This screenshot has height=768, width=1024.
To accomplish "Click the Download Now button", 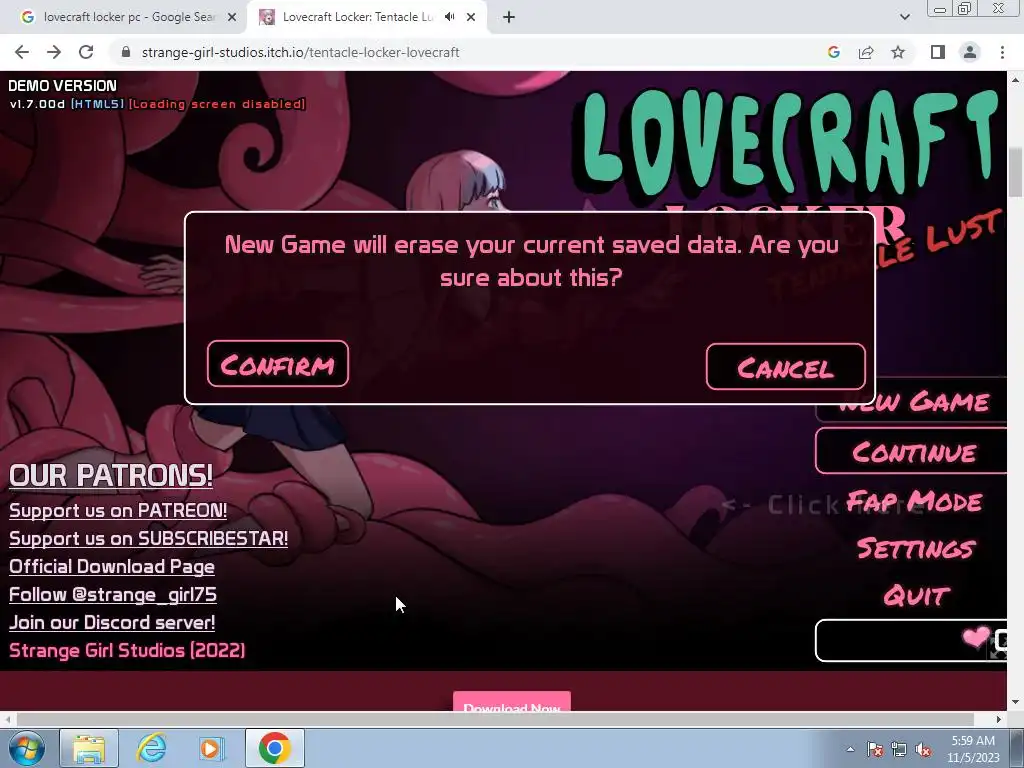I will [x=512, y=702].
